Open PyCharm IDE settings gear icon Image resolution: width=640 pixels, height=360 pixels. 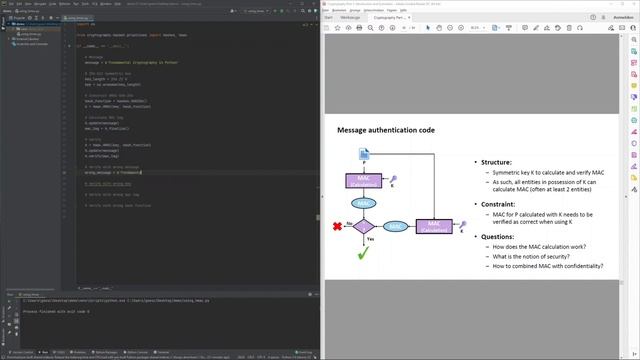pyautogui.click(x=309, y=11)
